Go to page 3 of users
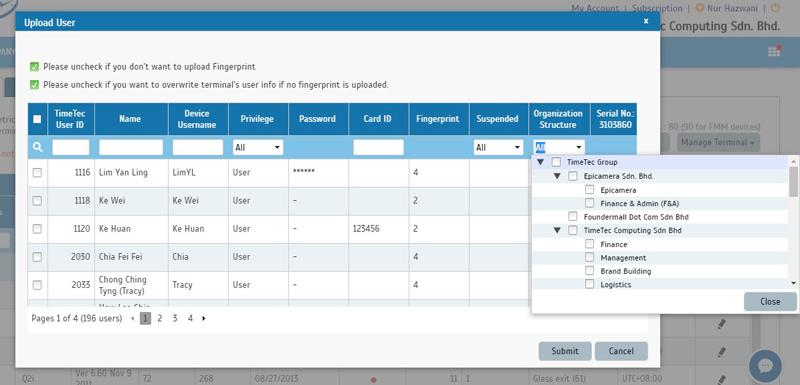Screen dimensions: 800x385 175,318
